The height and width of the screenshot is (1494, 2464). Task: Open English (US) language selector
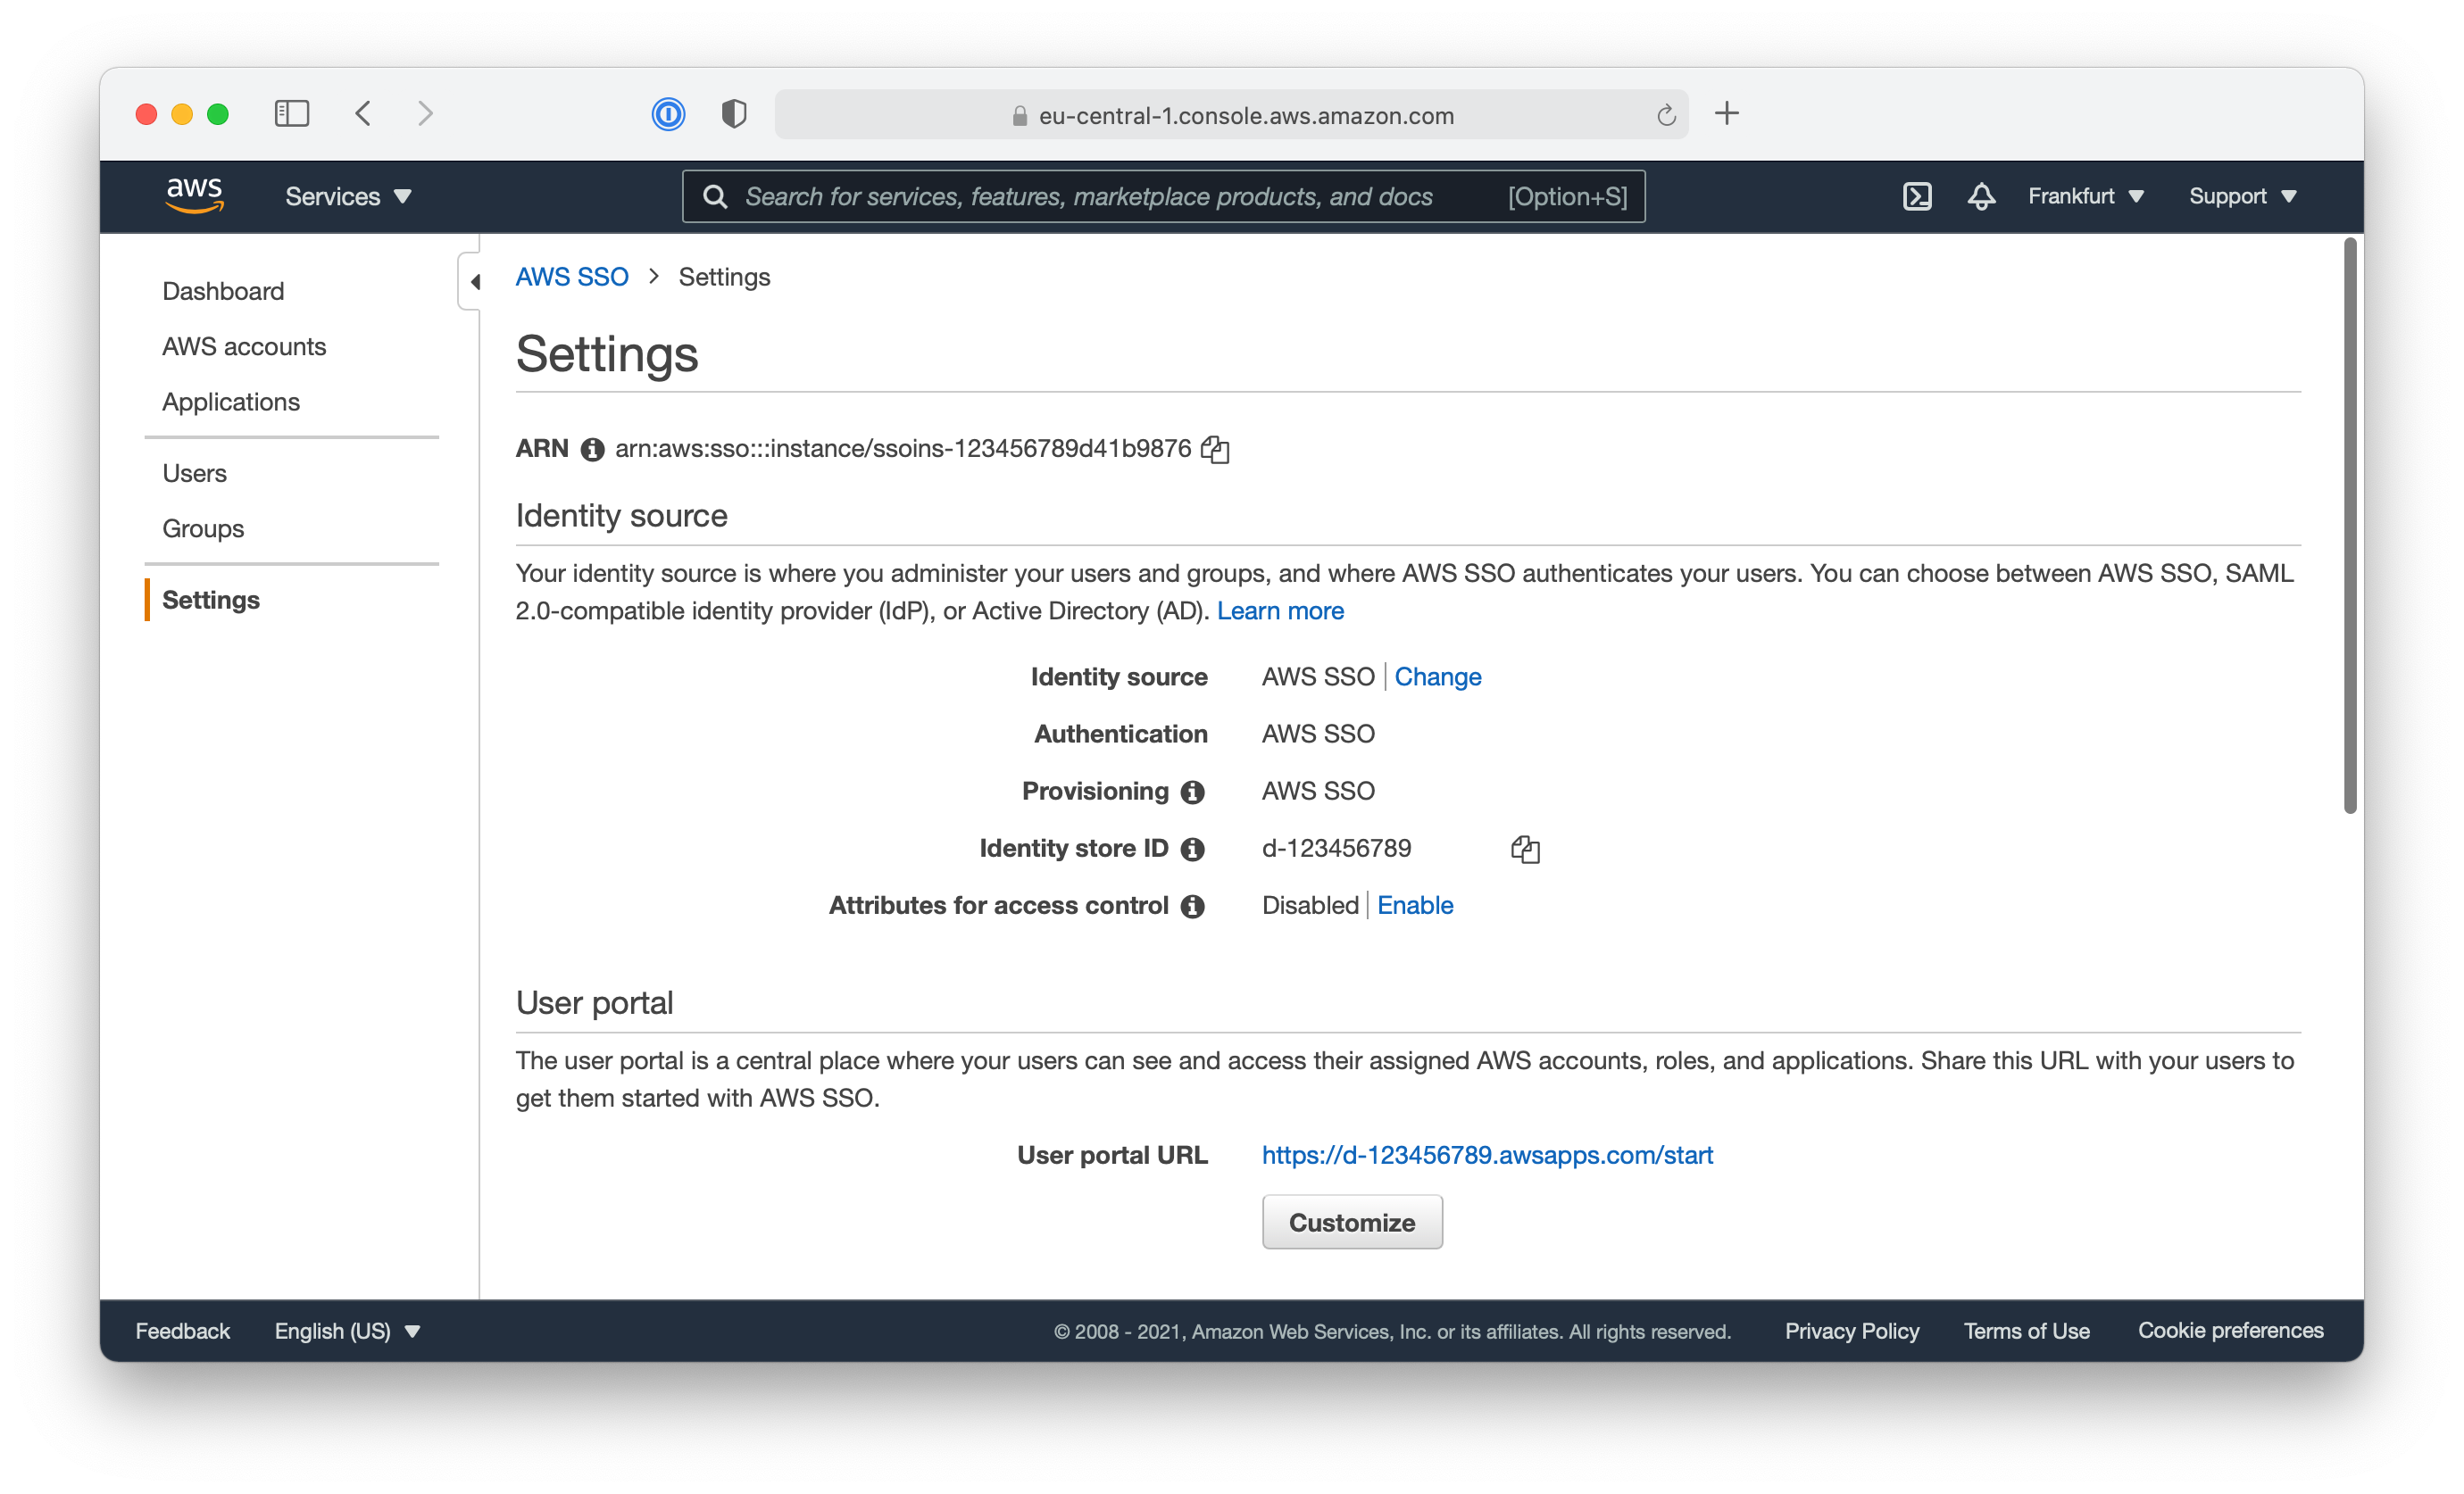(x=347, y=1331)
